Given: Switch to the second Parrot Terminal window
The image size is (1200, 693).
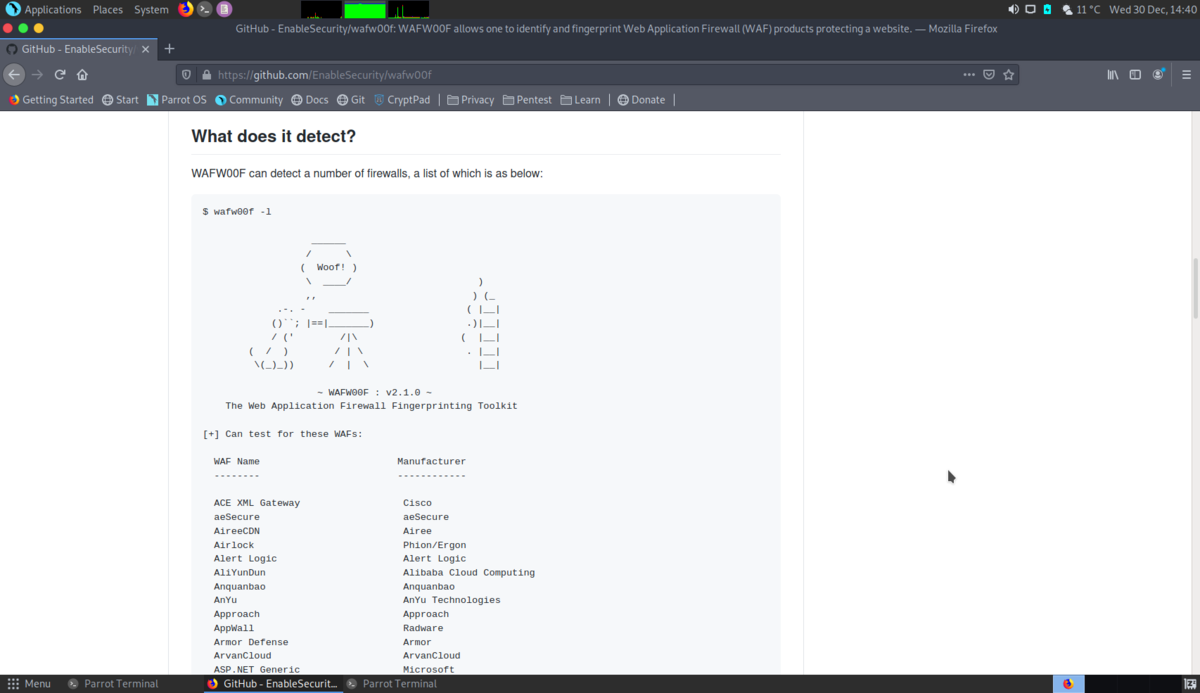Looking at the screenshot, I should (x=391, y=684).
